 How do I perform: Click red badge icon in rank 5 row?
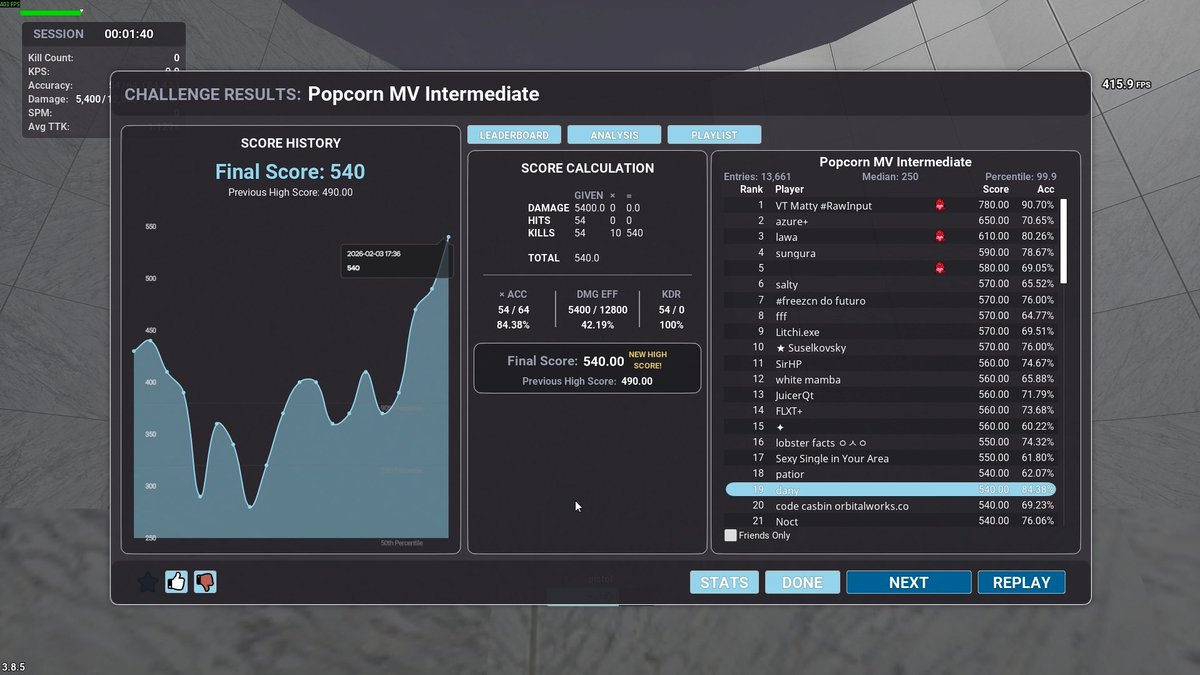940,268
